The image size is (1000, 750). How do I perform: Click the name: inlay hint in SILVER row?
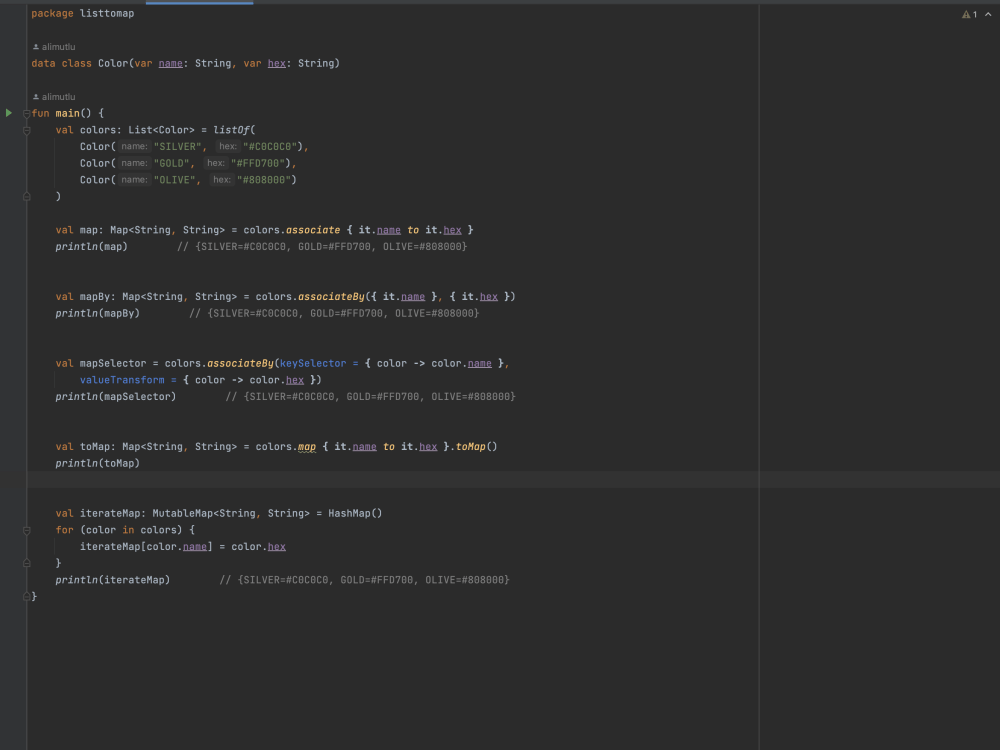(x=134, y=147)
